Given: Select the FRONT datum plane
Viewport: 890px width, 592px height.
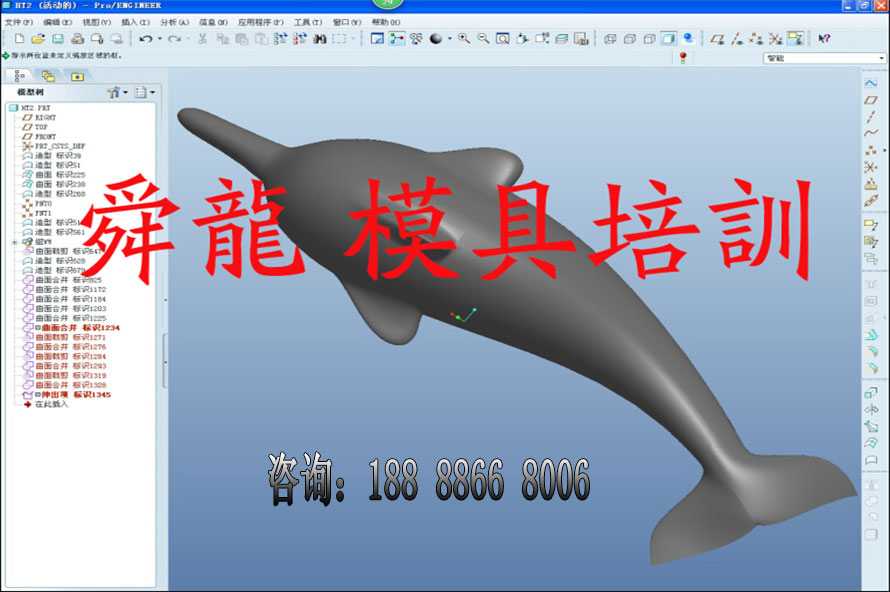Looking at the screenshot, I should coord(39,137).
